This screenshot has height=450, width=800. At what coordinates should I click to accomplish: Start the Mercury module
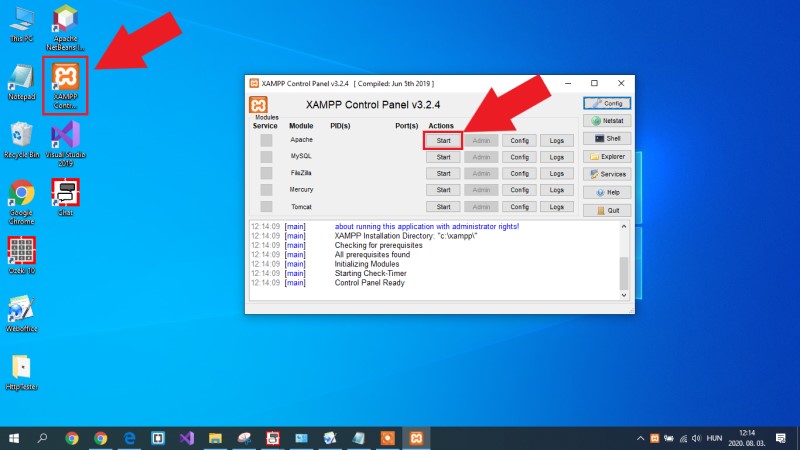pyautogui.click(x=443, y=190)
